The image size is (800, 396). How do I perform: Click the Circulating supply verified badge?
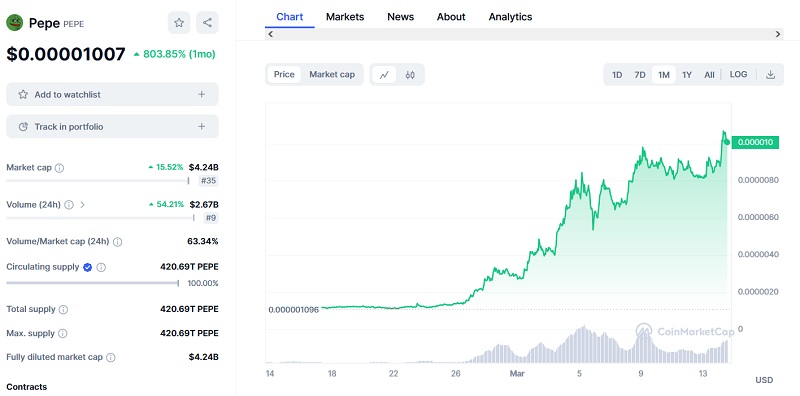point(87,267)
